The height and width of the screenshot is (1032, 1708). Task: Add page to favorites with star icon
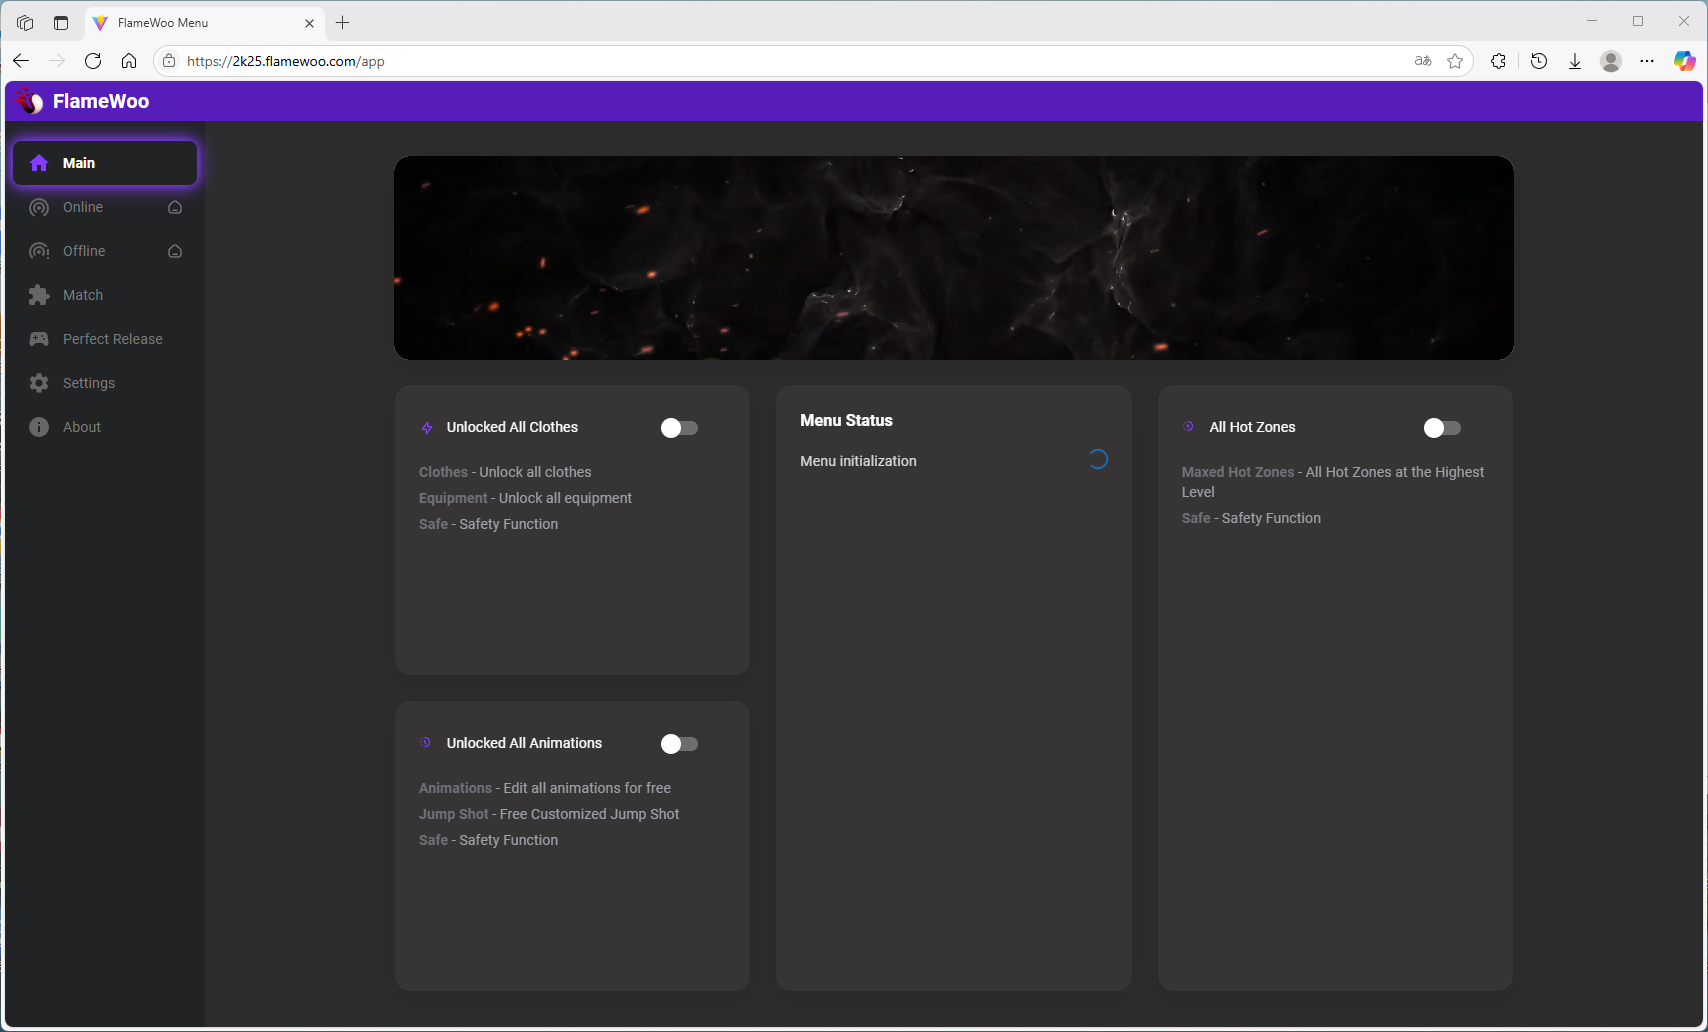pyautogui.click(x=1455, y=61)
